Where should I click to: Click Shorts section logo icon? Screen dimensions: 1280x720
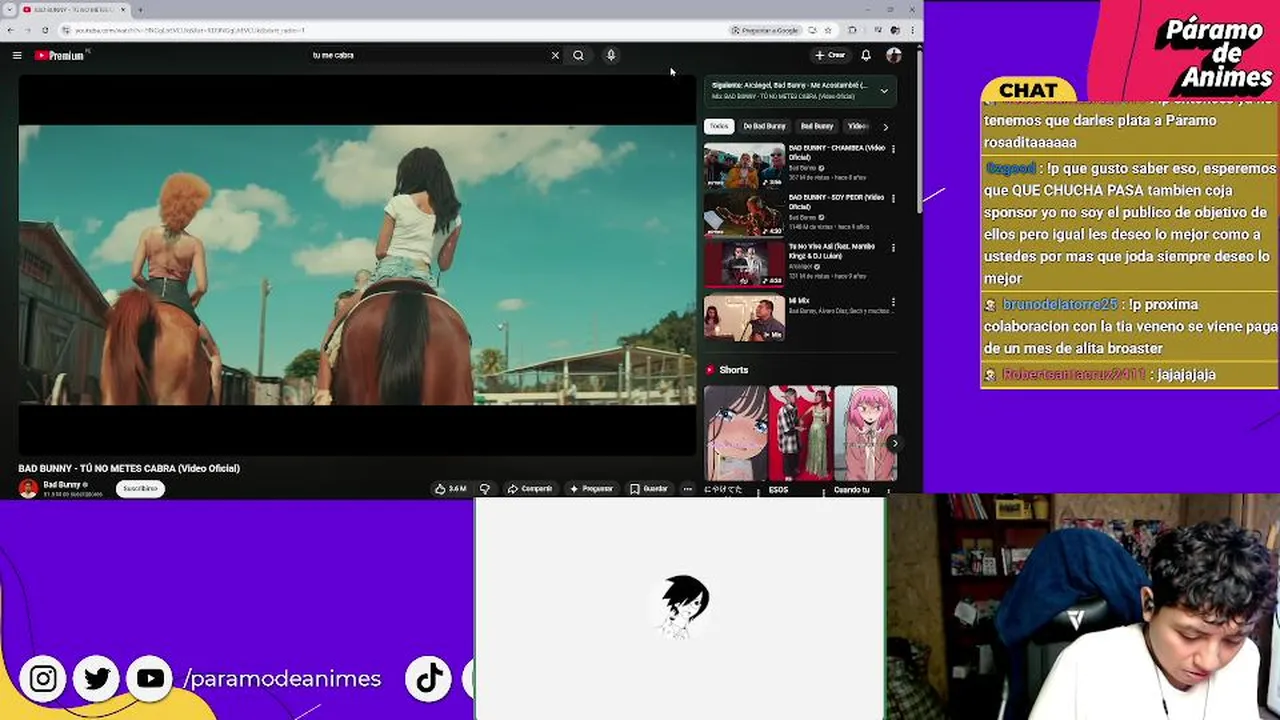[710, 370]
